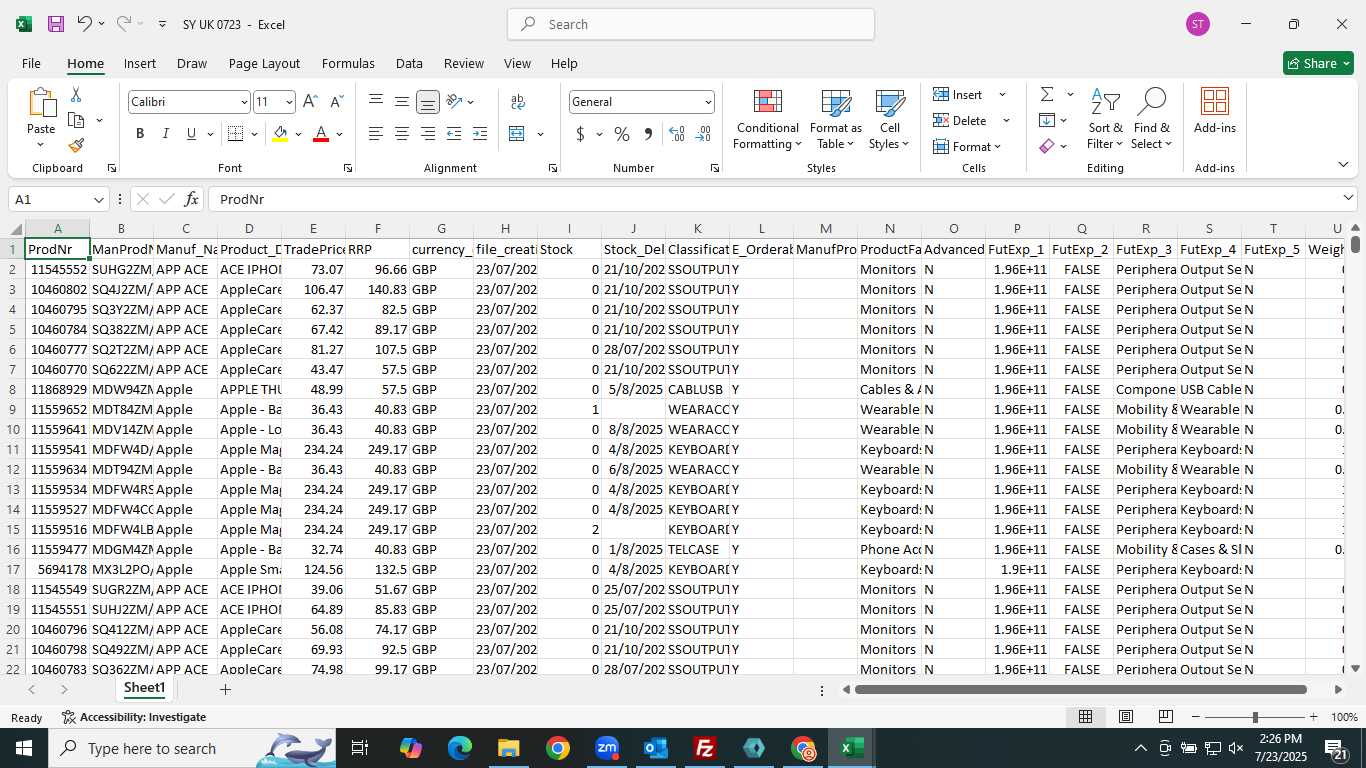1366x768 pixels.
Task: Apply the red font color
Action: pyautogui.click(x=321, y=134)
